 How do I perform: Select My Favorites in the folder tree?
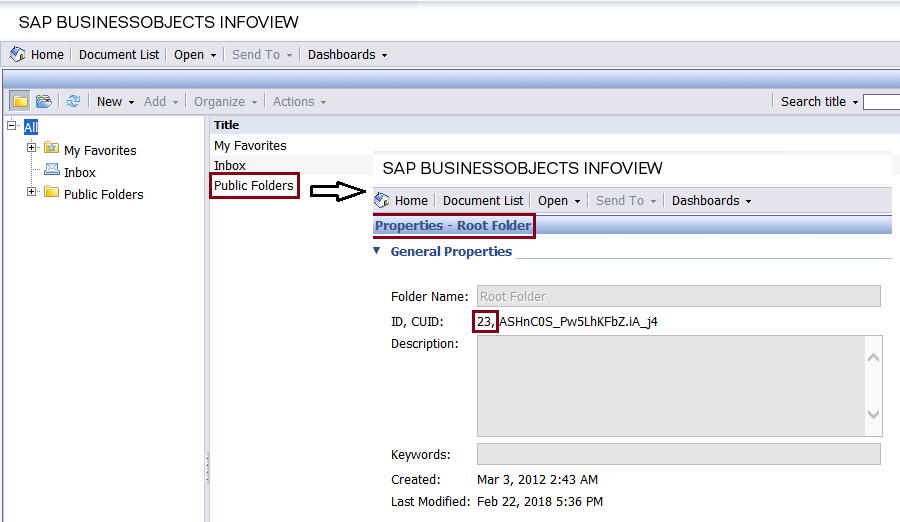(100, 150)
